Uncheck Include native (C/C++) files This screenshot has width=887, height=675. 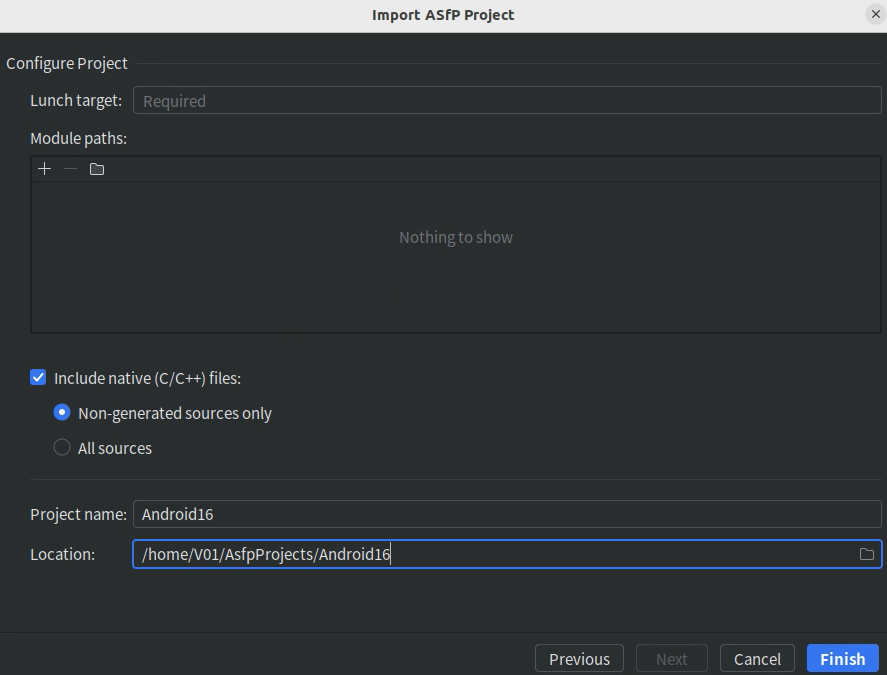pyautogui.click(x=38, y=377)
